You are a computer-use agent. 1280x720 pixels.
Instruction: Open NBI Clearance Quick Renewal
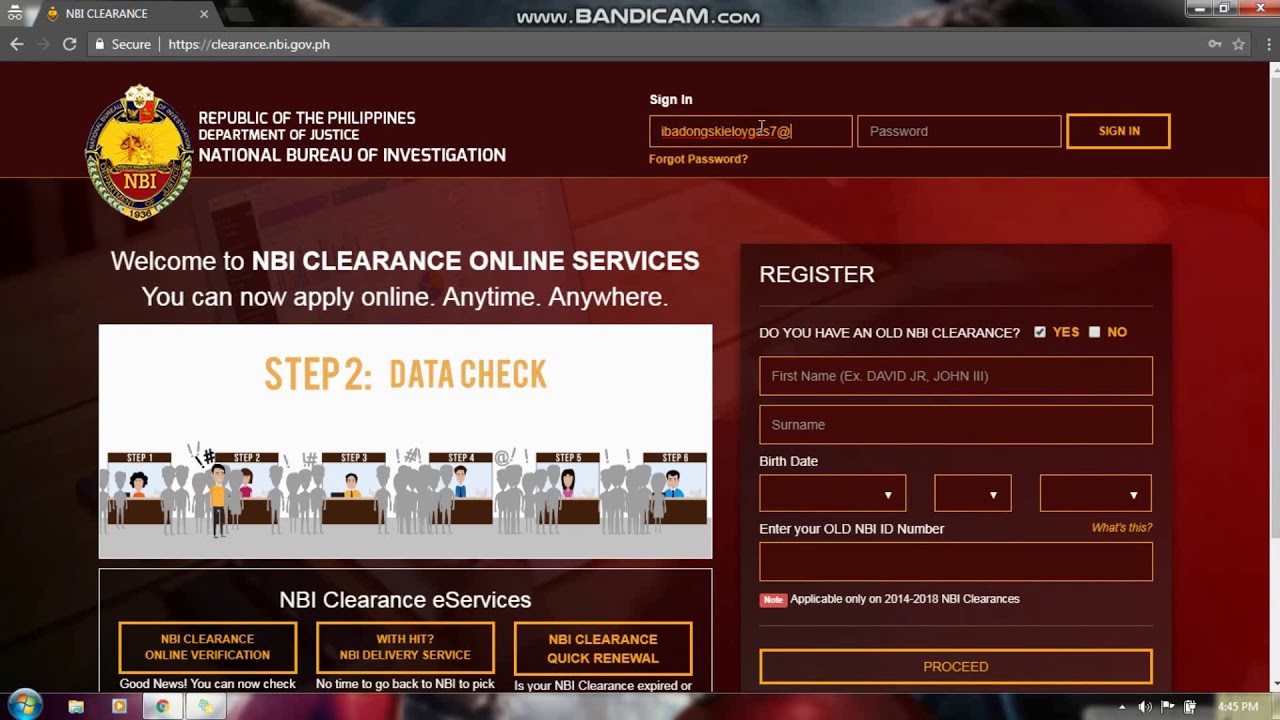603,648
